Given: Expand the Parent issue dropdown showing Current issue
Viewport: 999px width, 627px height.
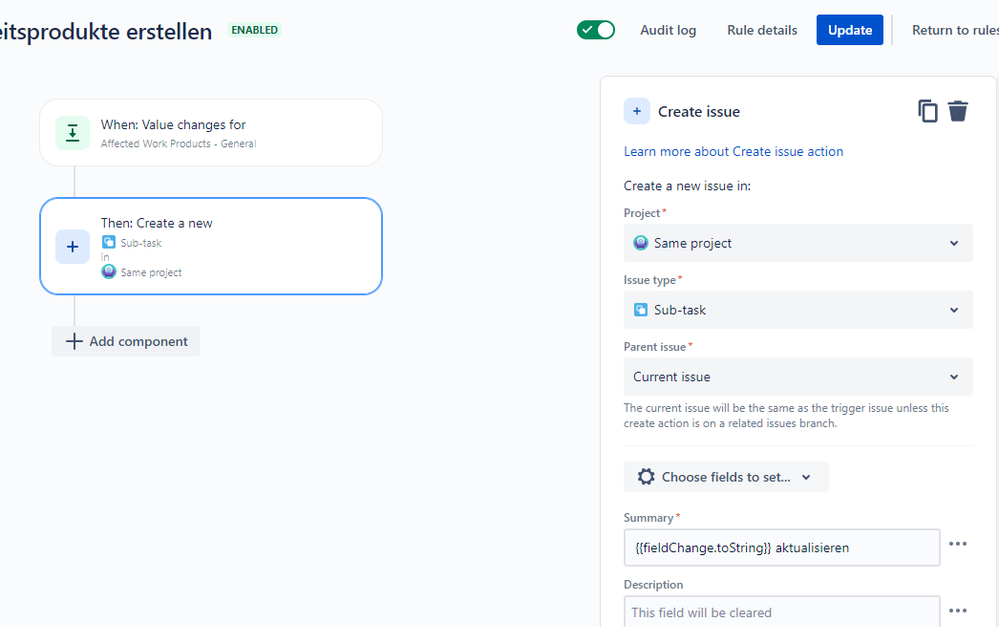Looking at the screenshot, I should point(798,377).
